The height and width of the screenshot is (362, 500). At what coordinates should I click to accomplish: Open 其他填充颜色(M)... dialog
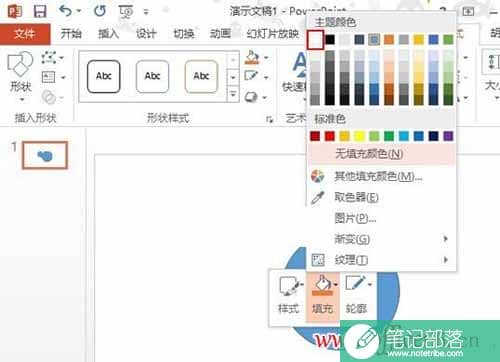[381, 176]
